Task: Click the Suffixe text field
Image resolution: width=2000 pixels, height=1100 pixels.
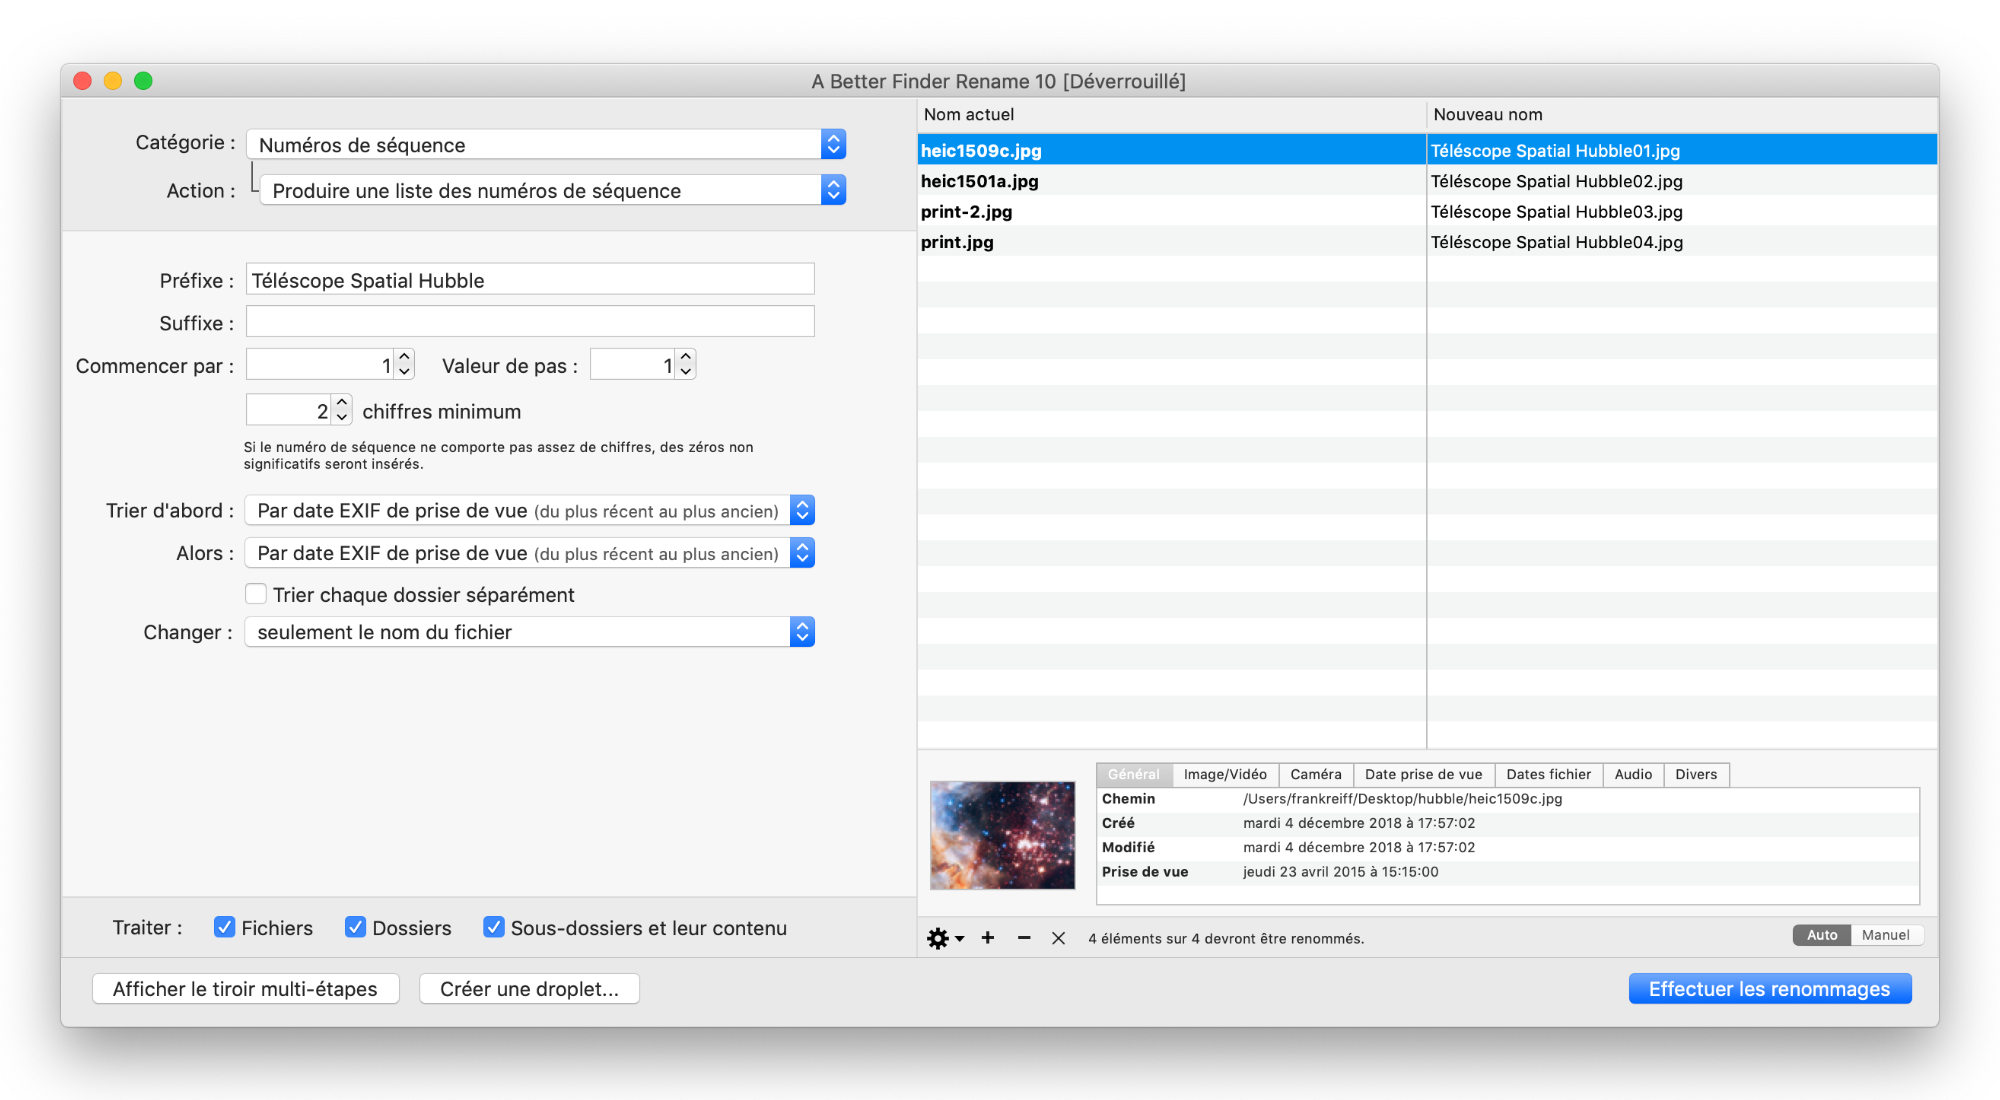Action: click(530, 322)
